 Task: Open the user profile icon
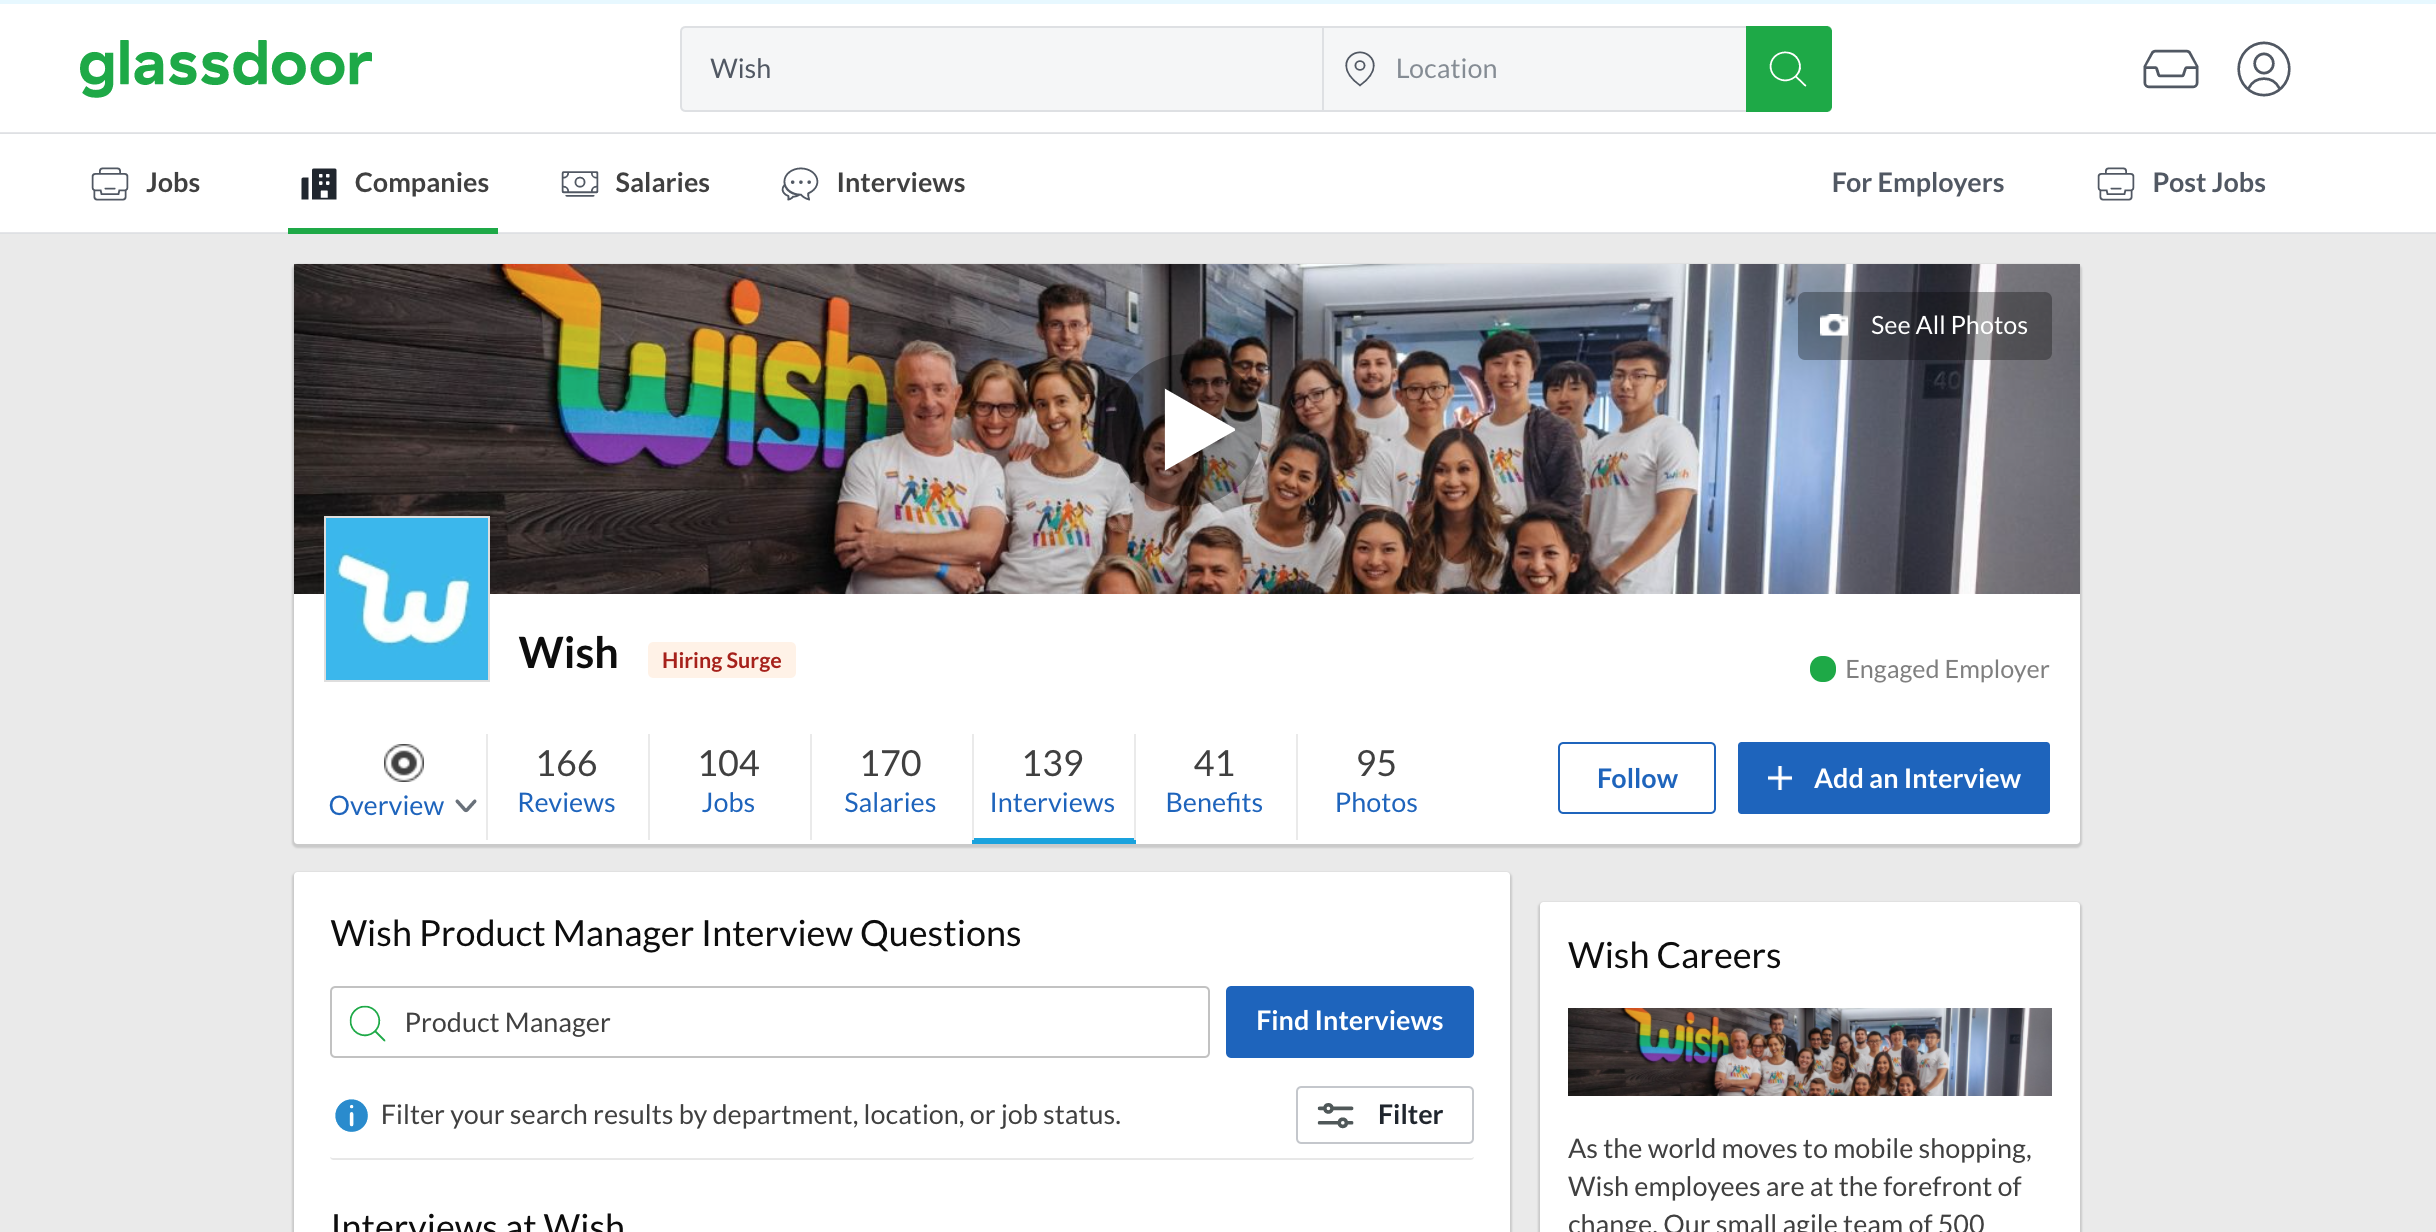pos(2263,69)
